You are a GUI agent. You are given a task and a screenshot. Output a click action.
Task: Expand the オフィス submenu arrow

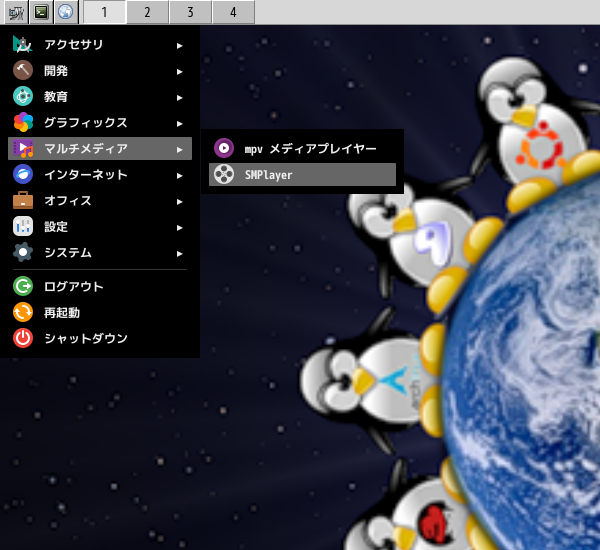pyautogui.click(x=179, y=202)
